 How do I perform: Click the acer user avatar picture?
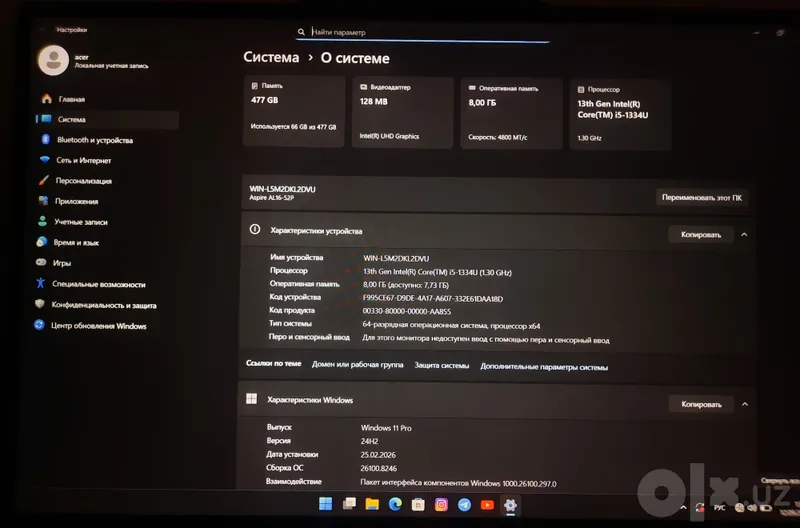click(54, 60)
